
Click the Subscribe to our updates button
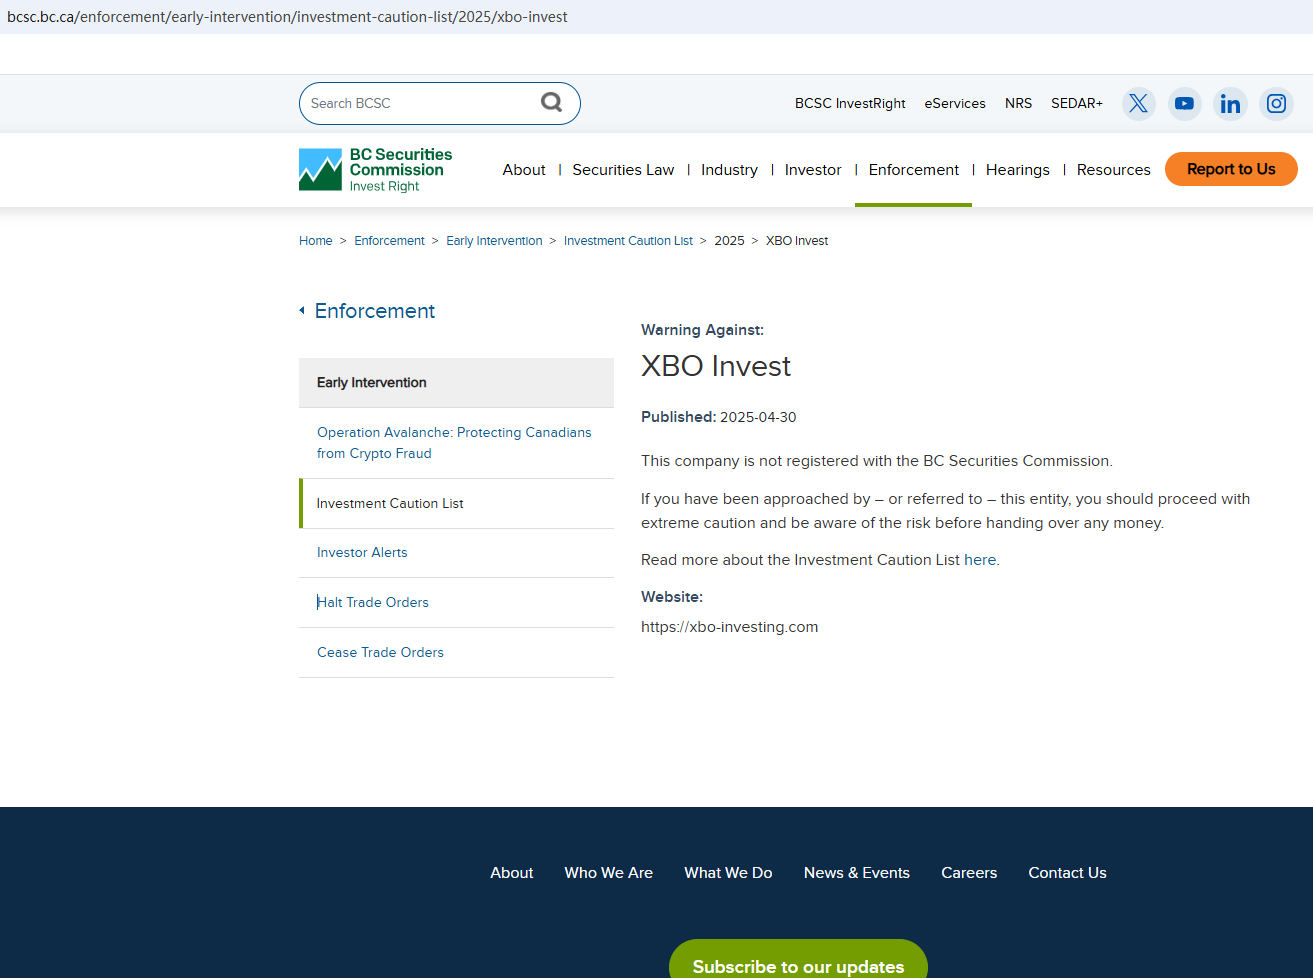pyautogui.click(x=798, y=960)
